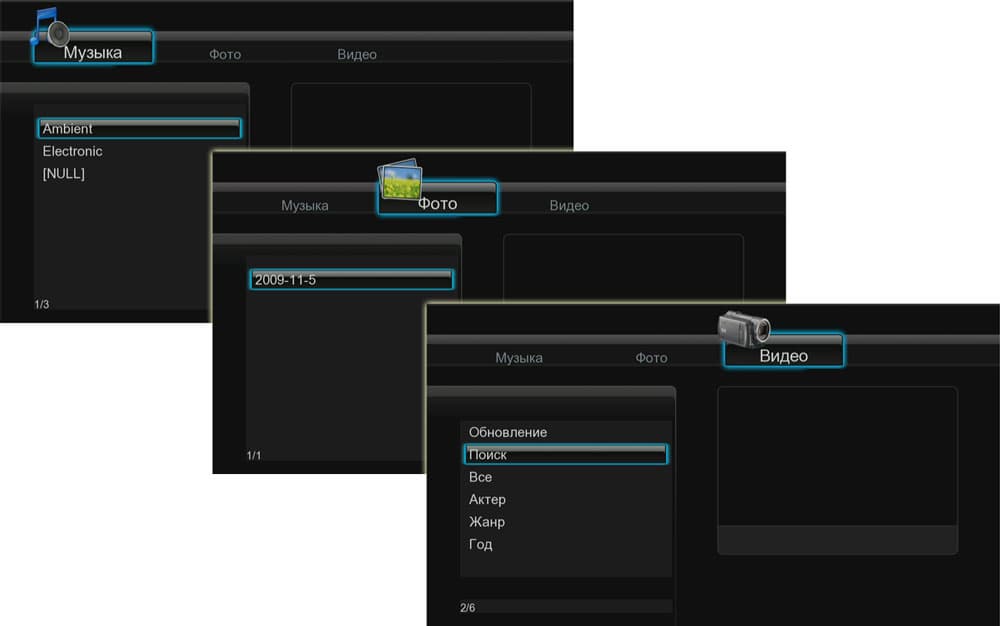
Task: Open the 2009-11-5 photo folder
Action: click(x=351, y=280)
